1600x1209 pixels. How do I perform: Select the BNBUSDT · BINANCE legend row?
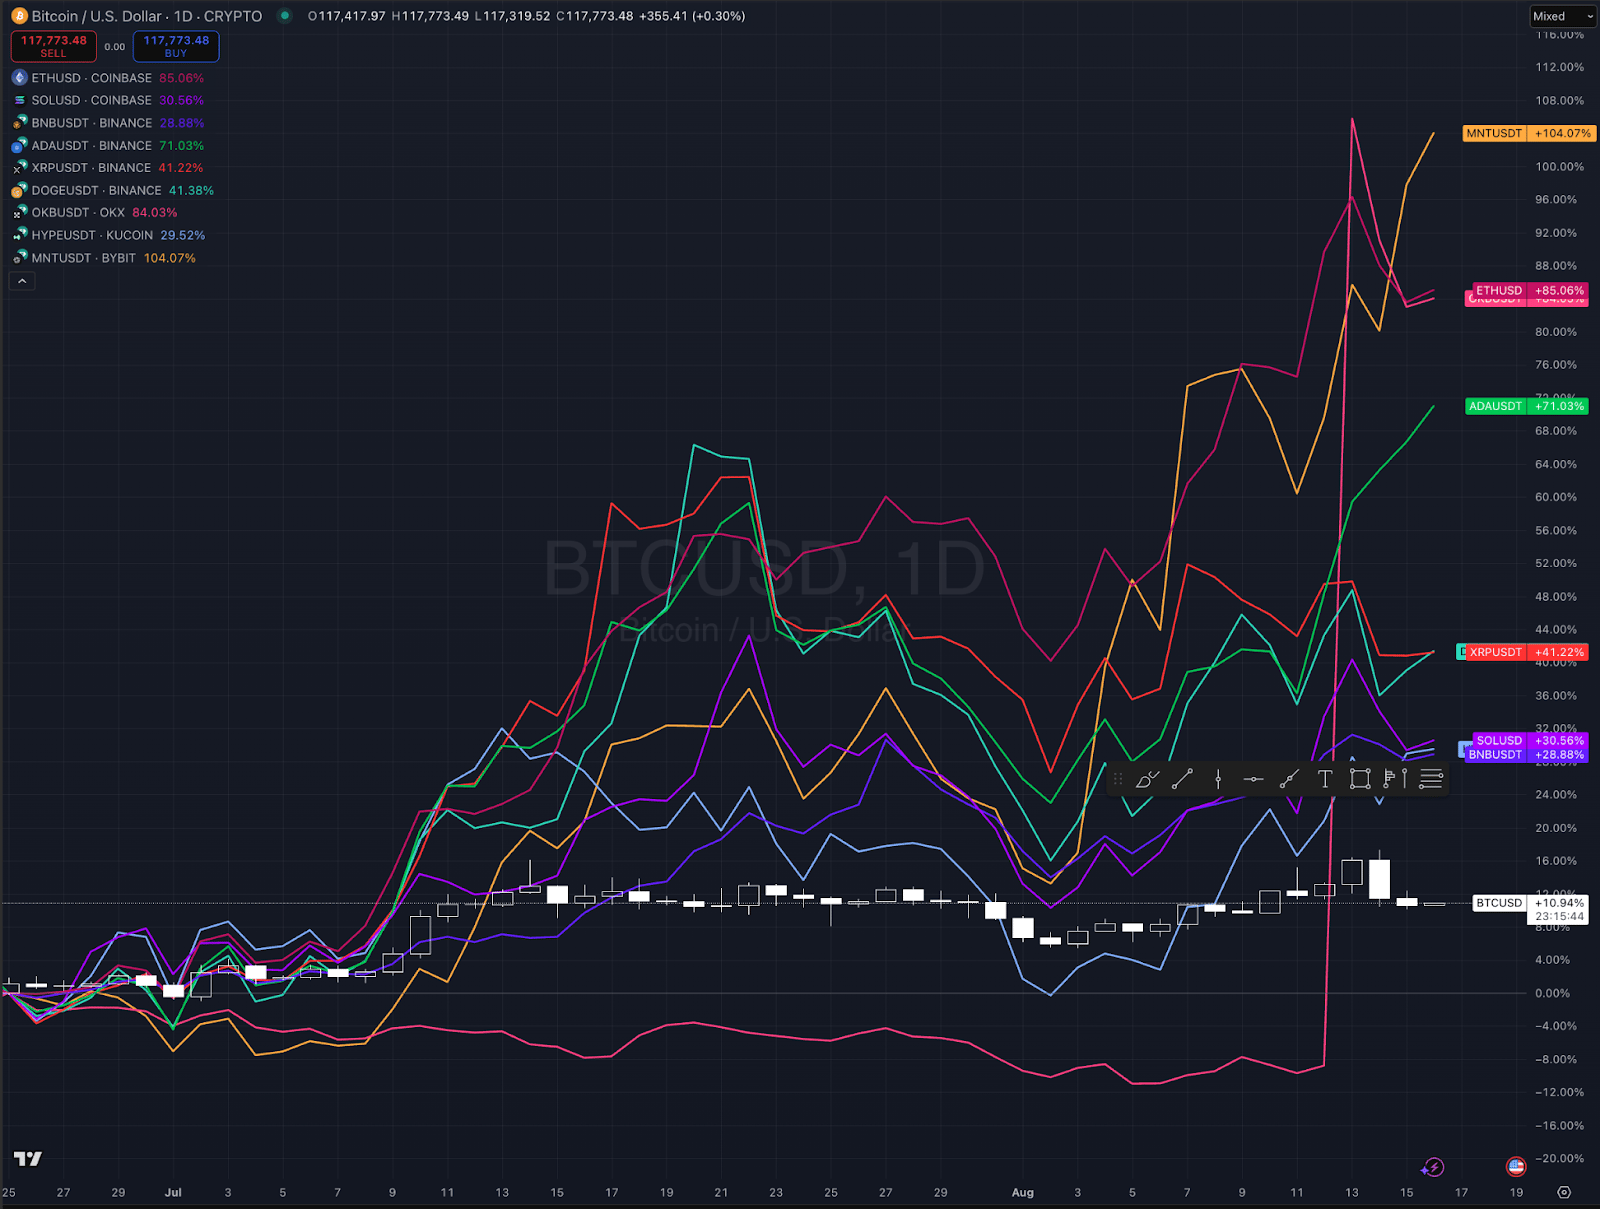pyautogui.click(x=108, y=123)
